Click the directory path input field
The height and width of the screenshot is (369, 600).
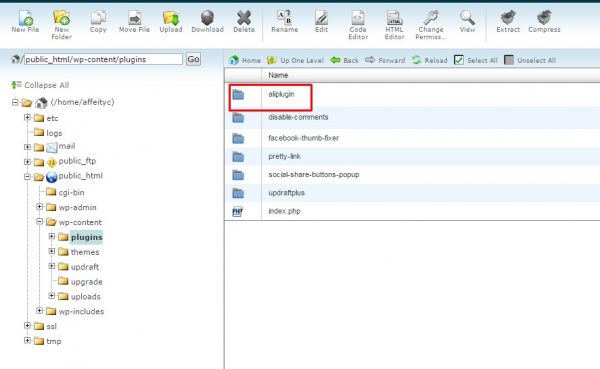point(103,59)
